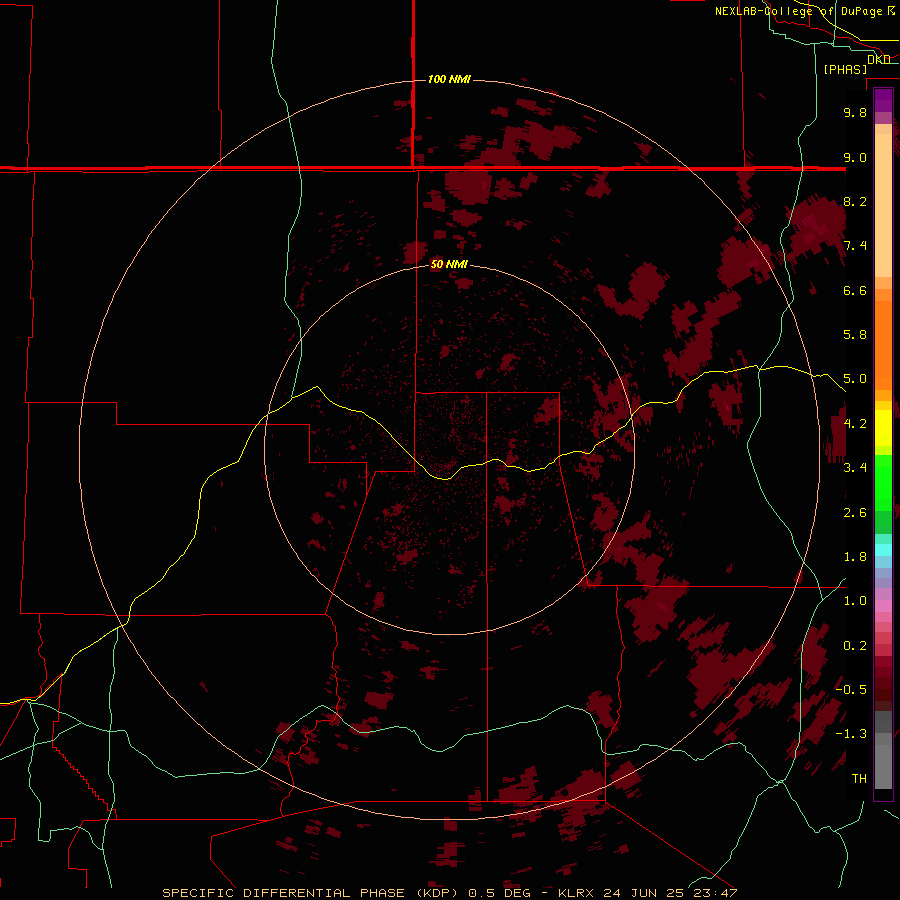Click the 50 NMI range ring label
This screenshot has width=900, height=900.
click(449, 264)
